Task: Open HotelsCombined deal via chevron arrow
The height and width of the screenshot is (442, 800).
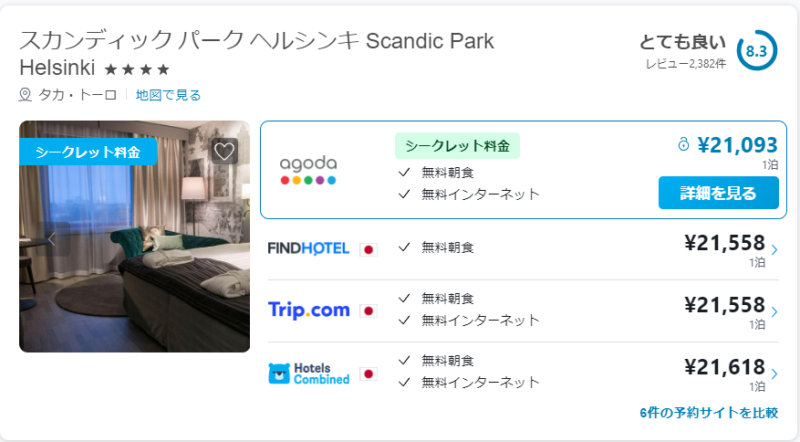Action: click(774, 374)
